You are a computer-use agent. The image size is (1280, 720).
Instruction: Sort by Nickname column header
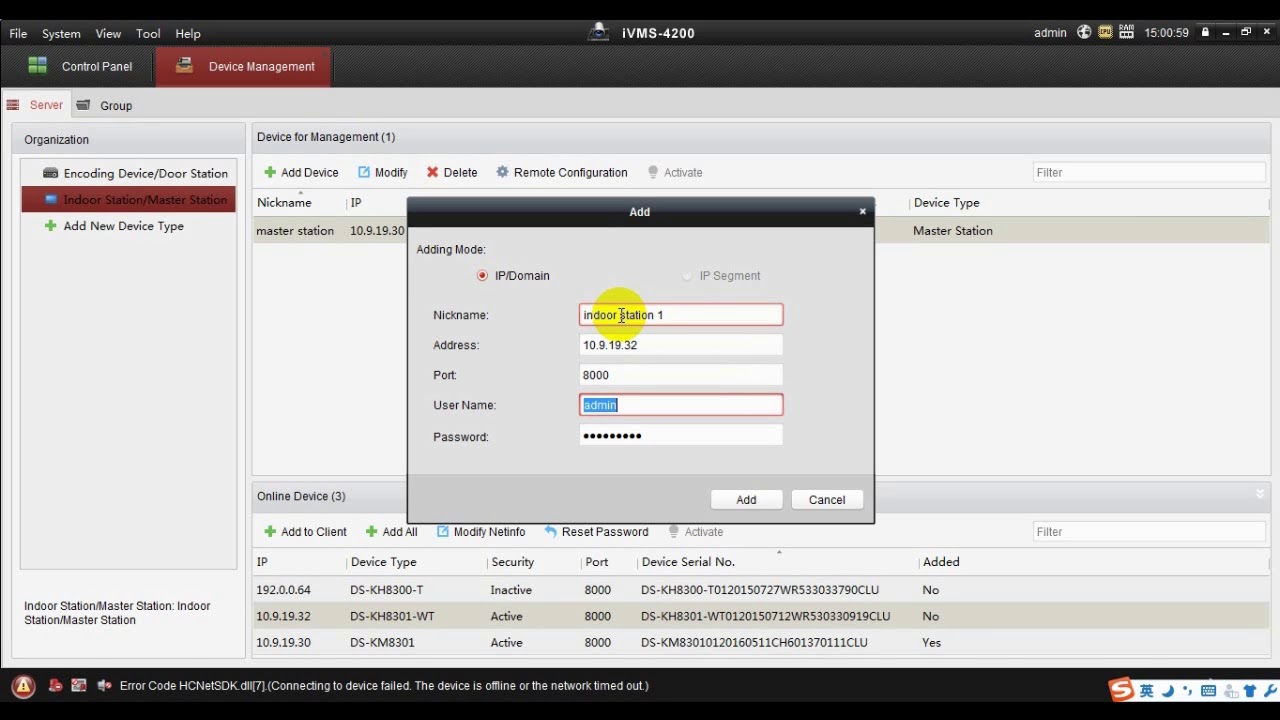click(x=284, y=203)
